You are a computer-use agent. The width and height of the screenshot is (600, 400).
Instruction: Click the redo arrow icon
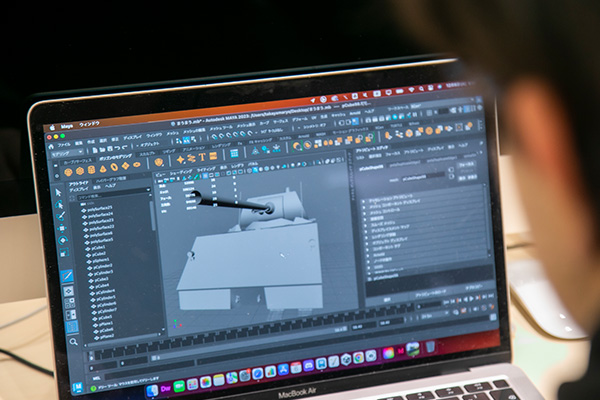(x=125, y=147)
